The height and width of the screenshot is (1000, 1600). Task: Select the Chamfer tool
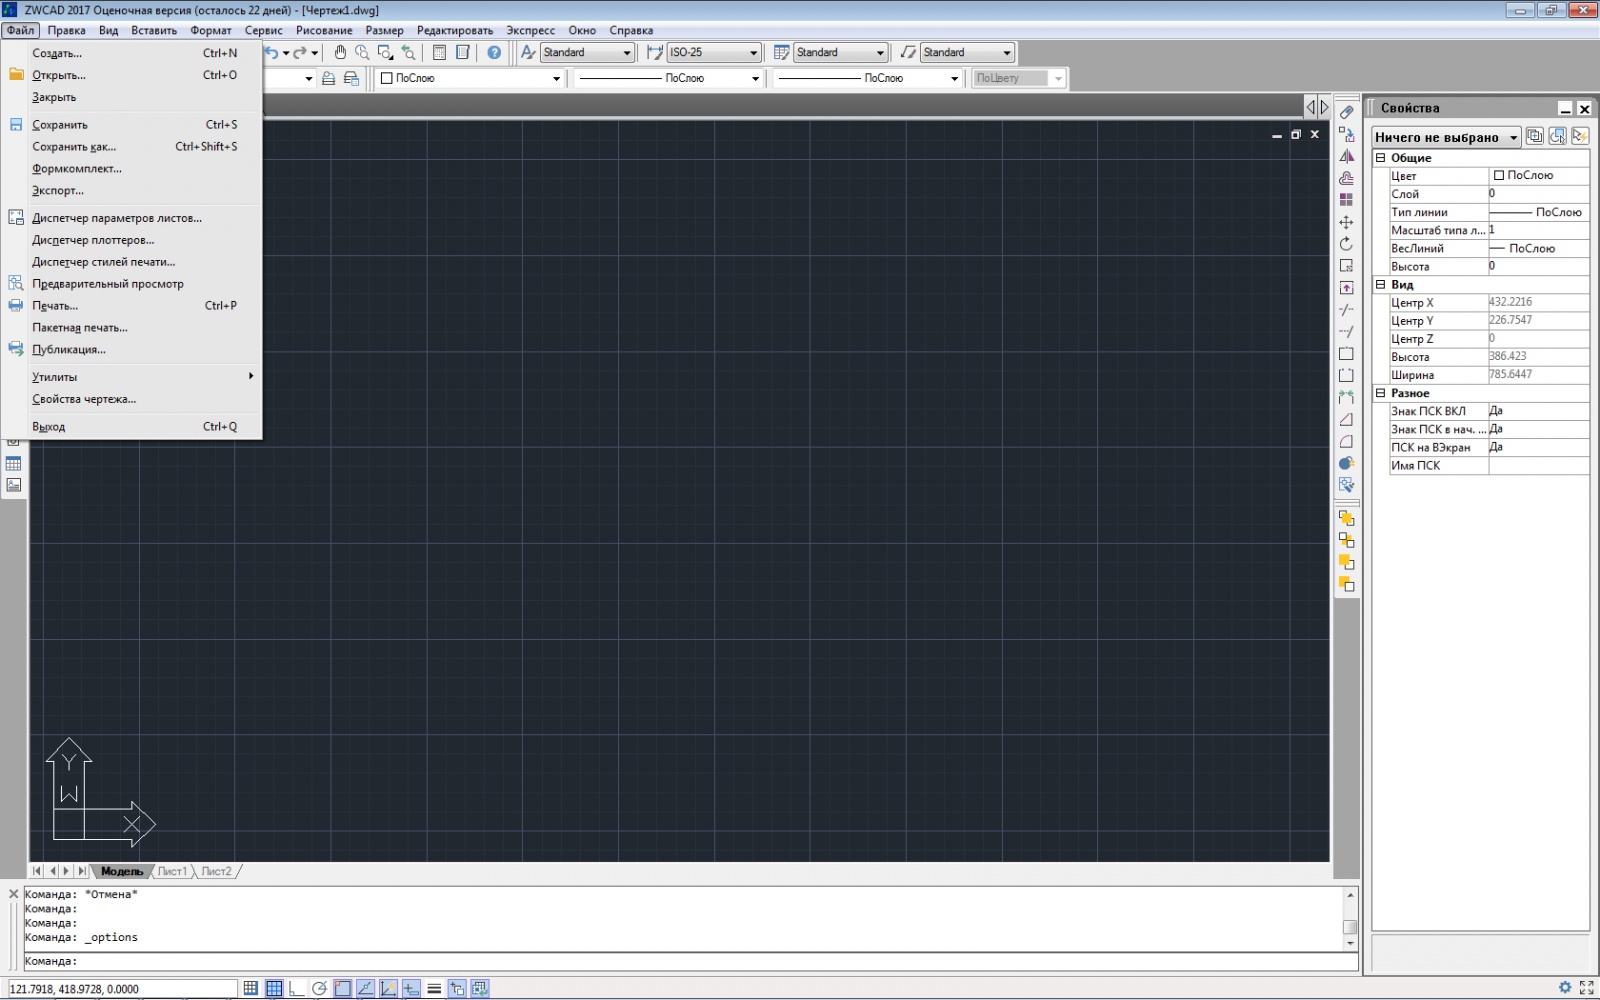pyautogui.click(x=1347, y=420)
